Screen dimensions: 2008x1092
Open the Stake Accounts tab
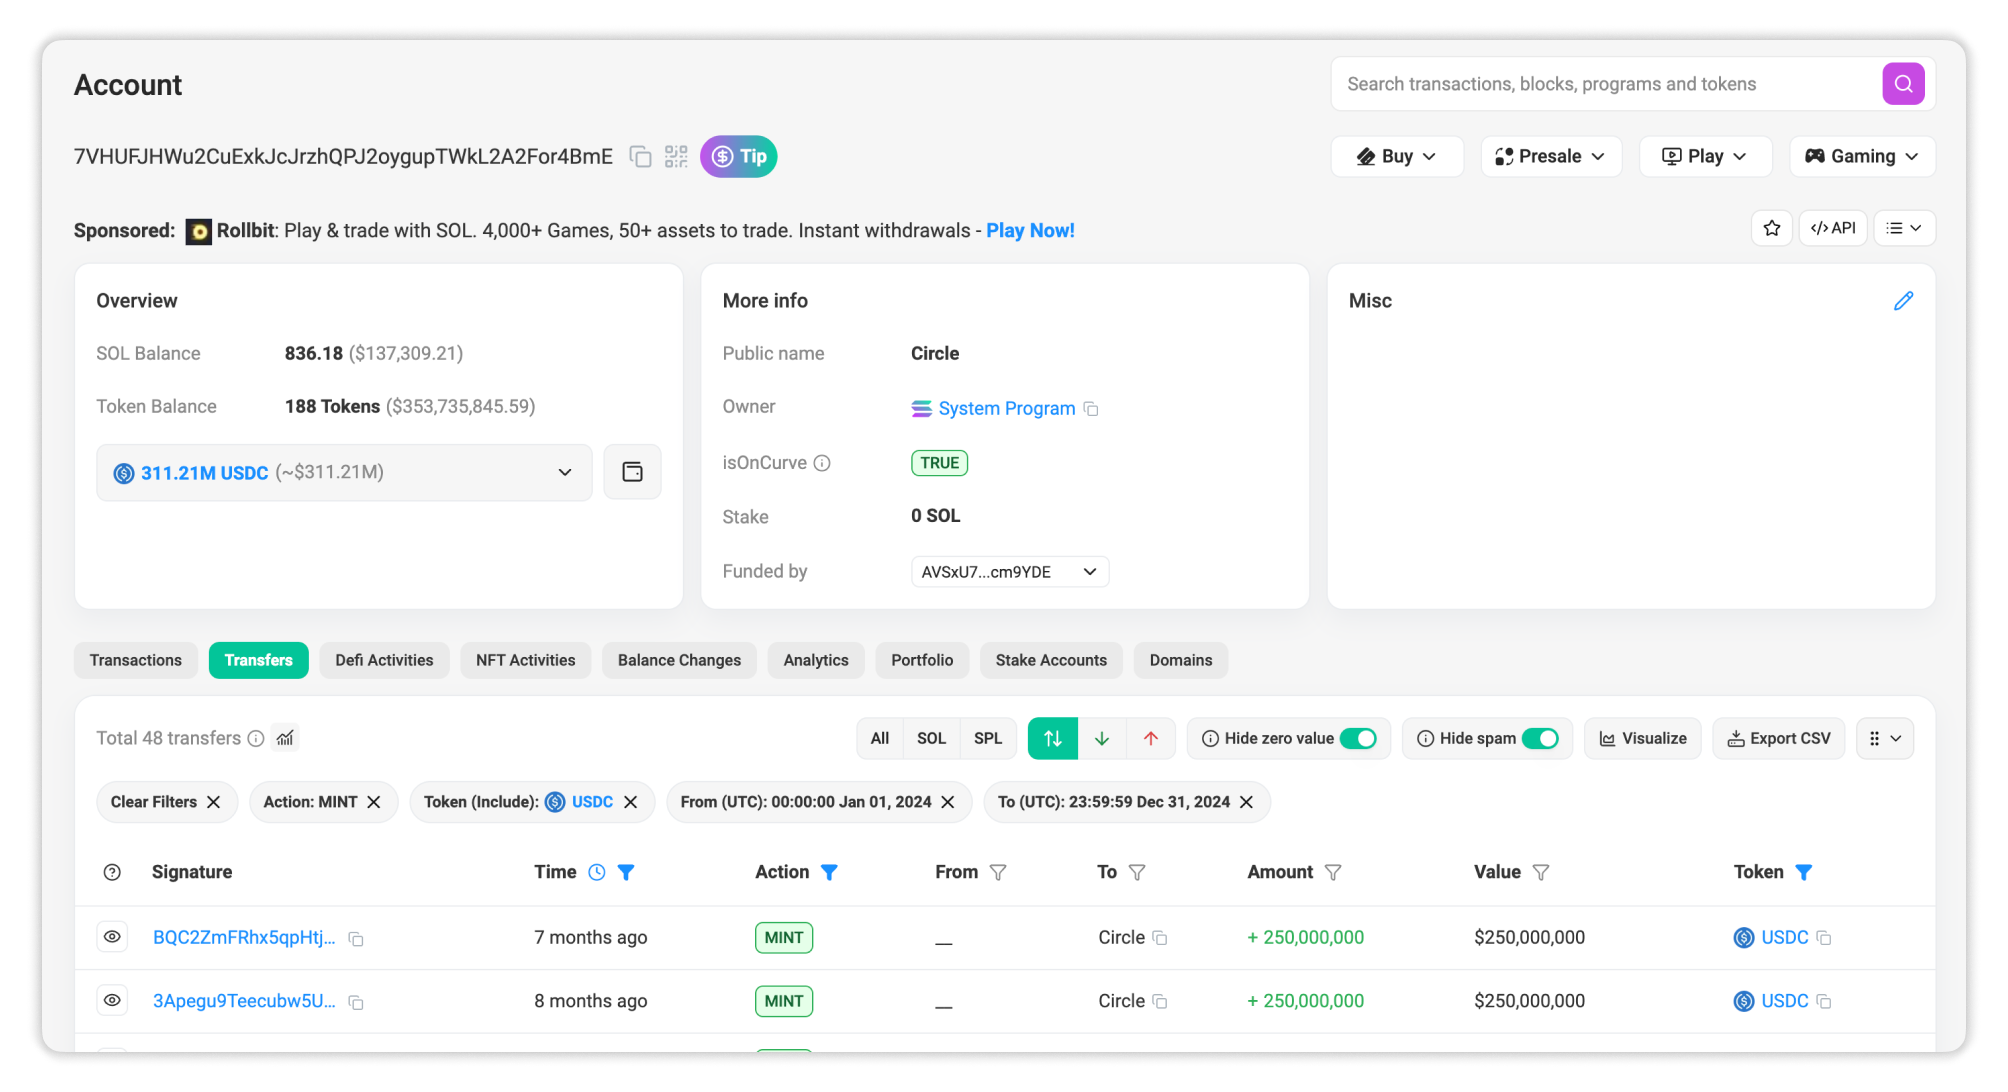(x=1051, y=660)
